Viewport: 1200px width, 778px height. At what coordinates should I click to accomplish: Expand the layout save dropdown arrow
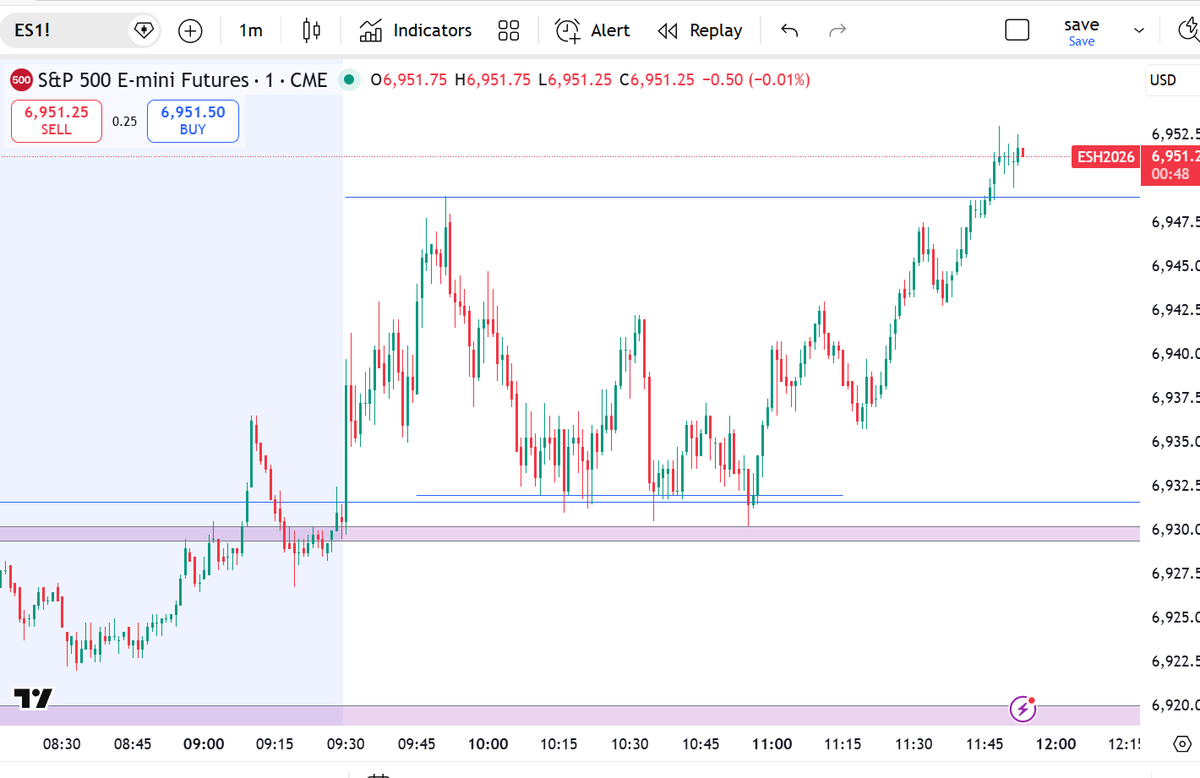1139,31
